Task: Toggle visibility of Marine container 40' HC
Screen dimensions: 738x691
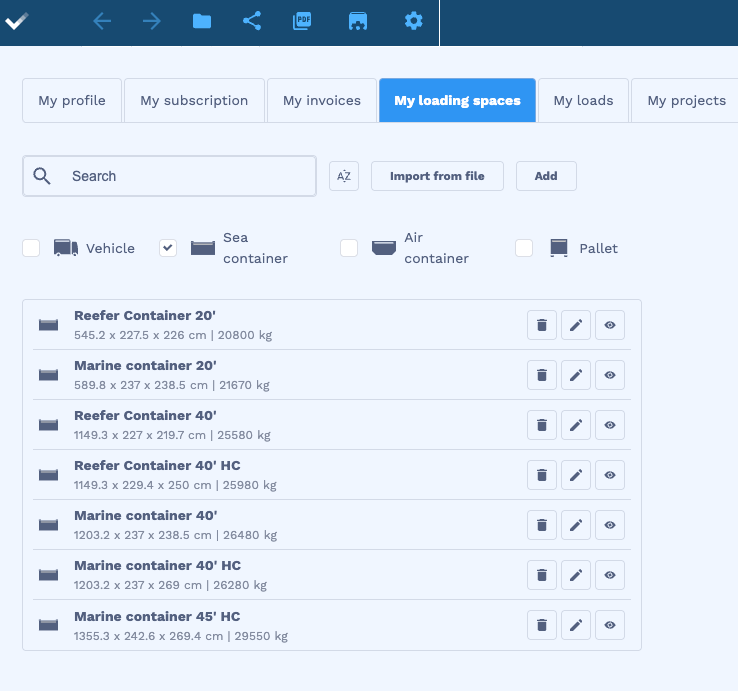Action: (x=610, y=575)
